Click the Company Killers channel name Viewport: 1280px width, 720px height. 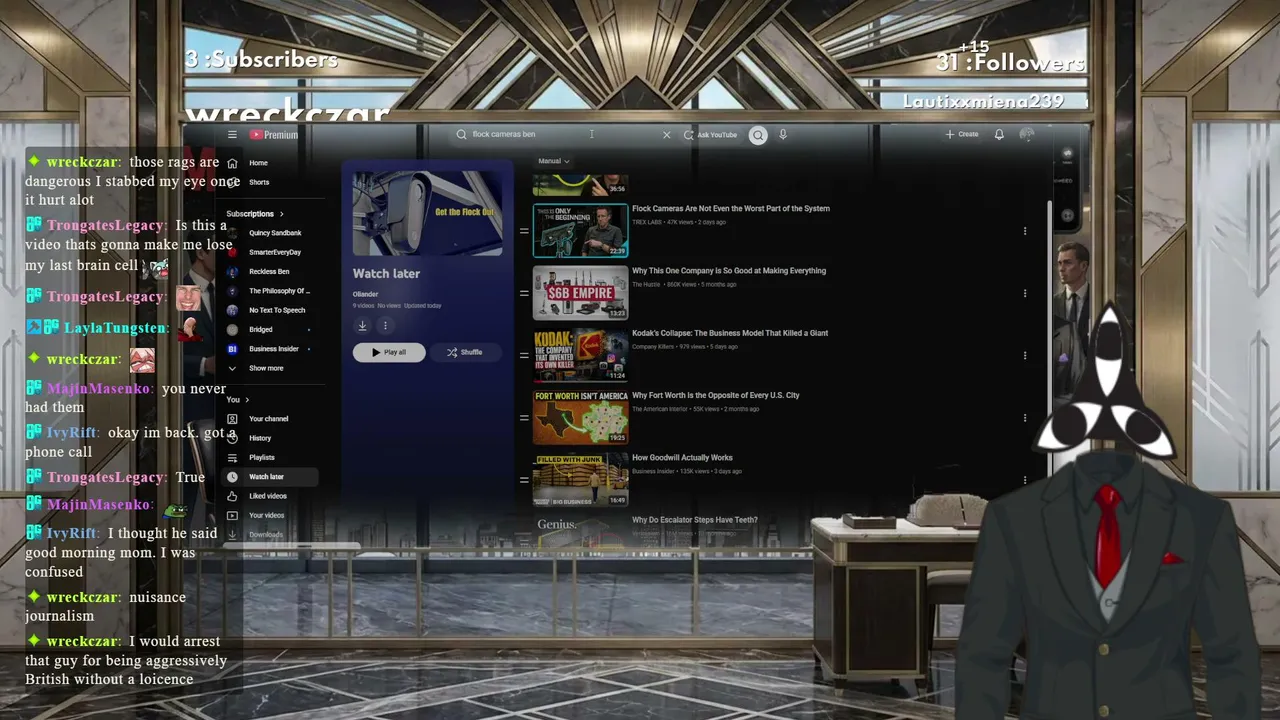coord(653,346)
